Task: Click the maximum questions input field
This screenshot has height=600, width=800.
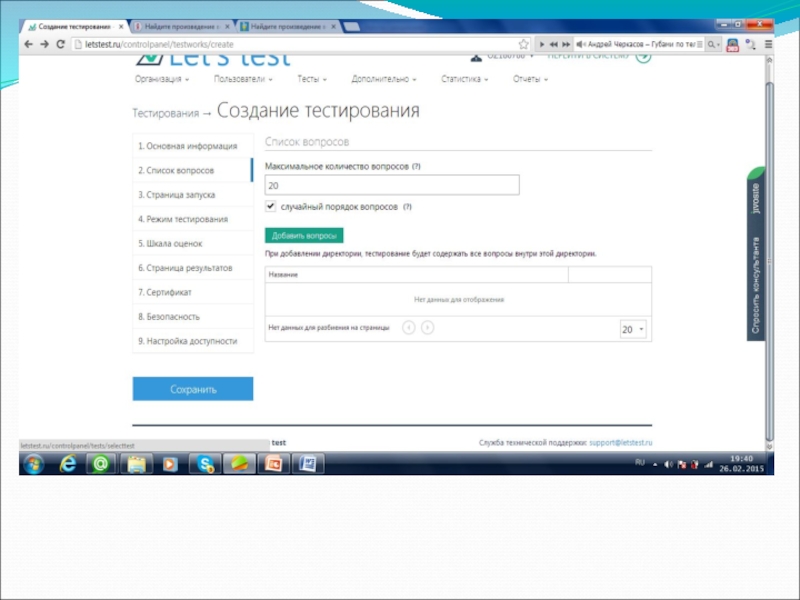Action: click(392, 185)
